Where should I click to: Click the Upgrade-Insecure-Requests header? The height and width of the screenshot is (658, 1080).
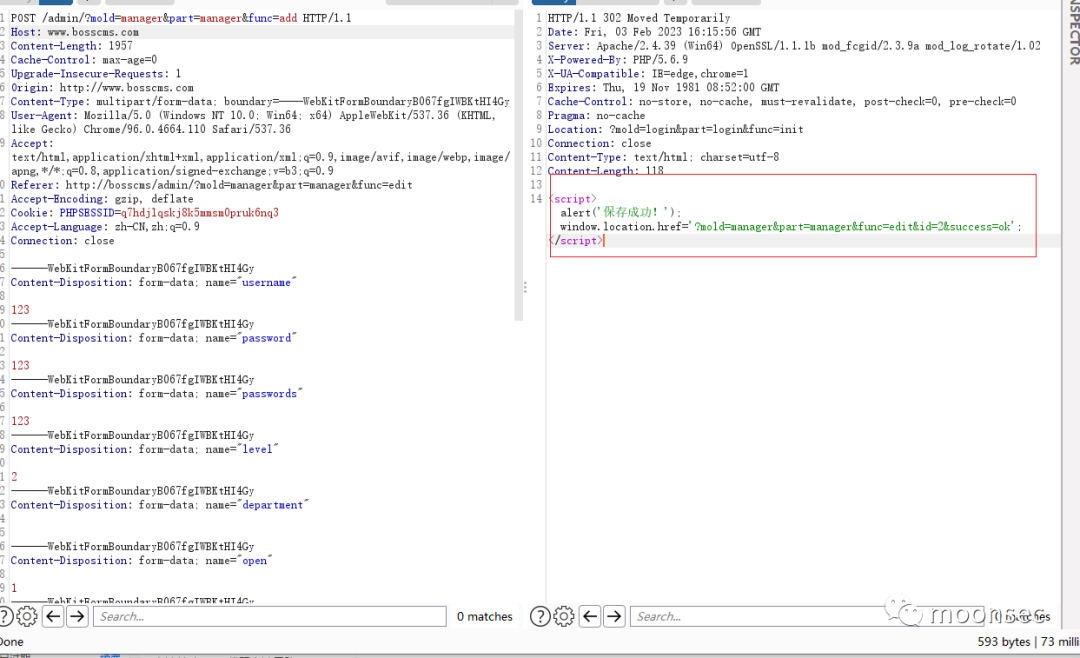point(96,73)
